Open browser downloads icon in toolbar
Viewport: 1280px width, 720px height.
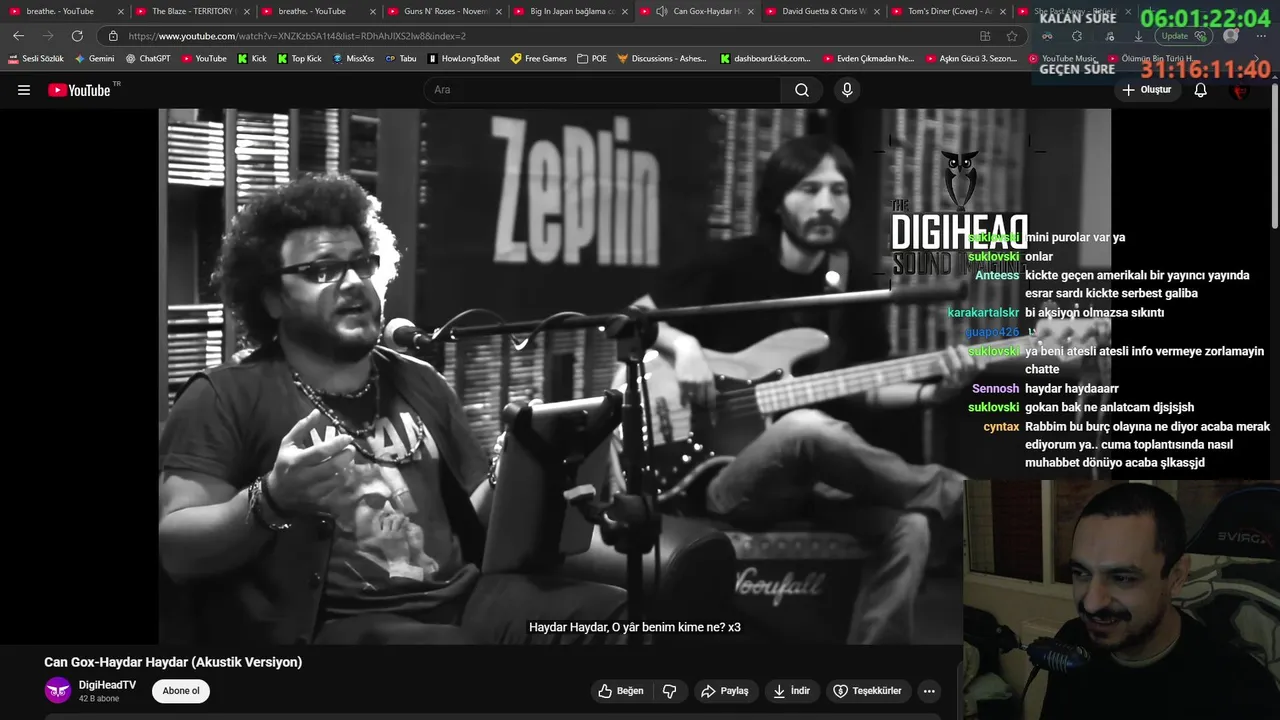[x=1138, y=36]
